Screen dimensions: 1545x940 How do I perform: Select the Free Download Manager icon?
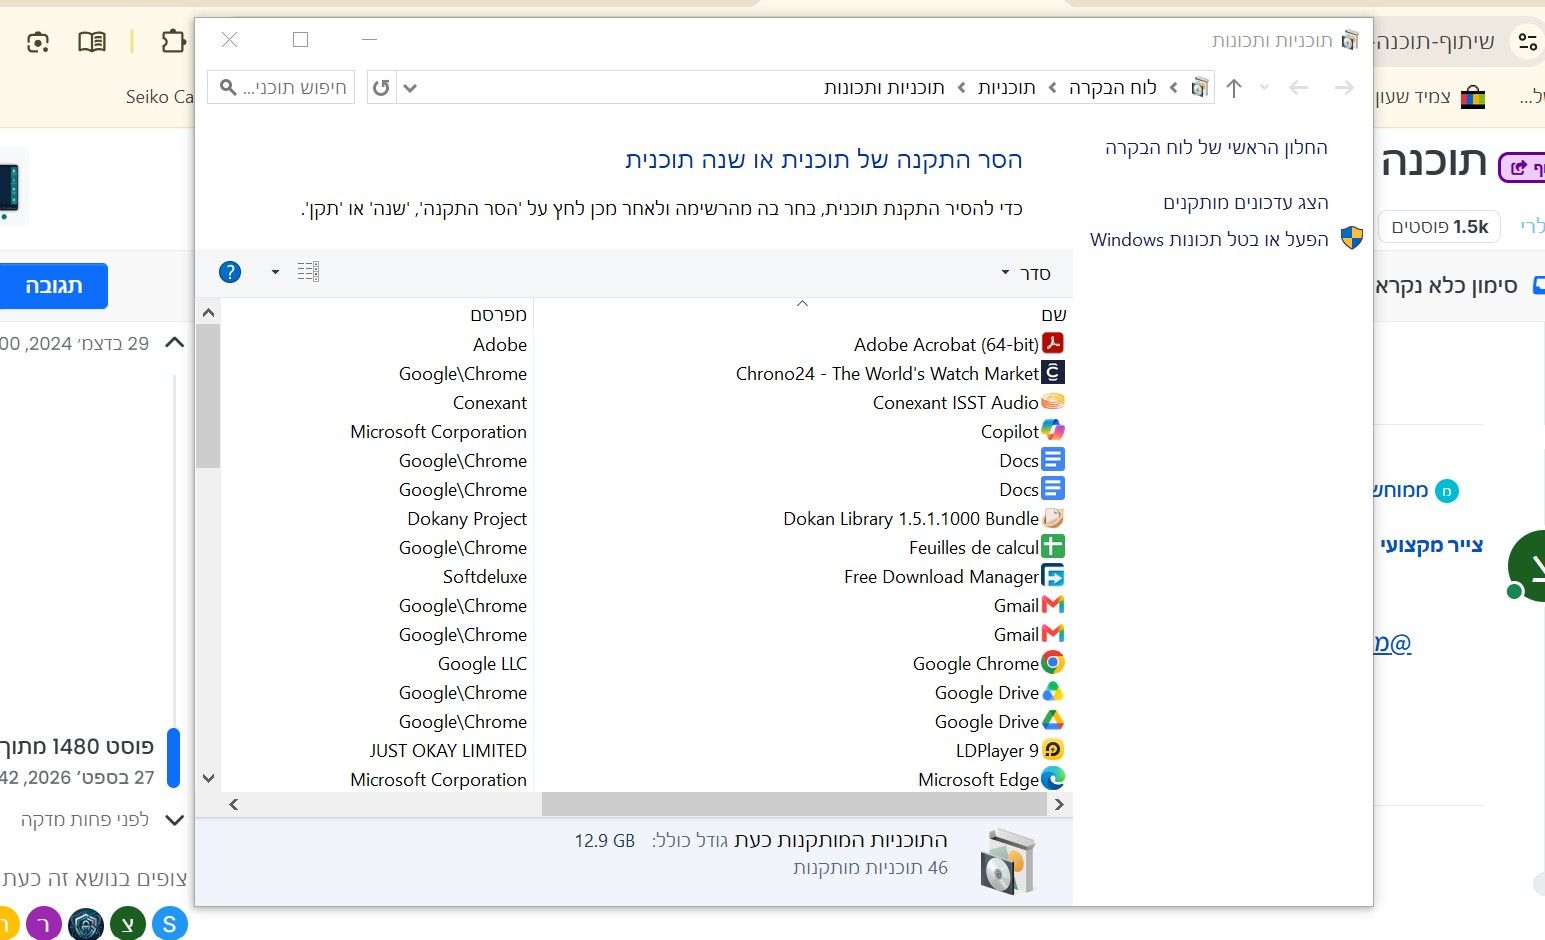click(x=1052, y=576)
